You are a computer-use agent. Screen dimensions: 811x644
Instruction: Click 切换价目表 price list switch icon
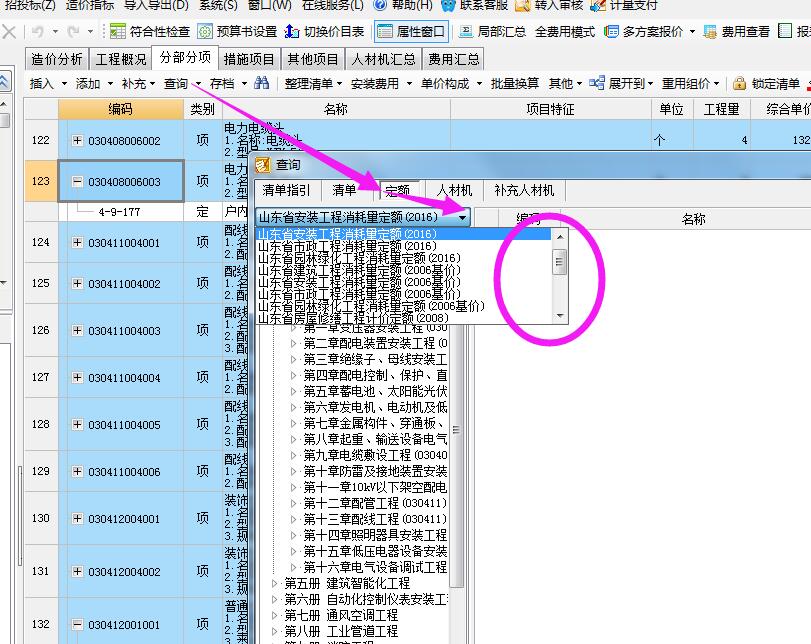tap(292, 32)
